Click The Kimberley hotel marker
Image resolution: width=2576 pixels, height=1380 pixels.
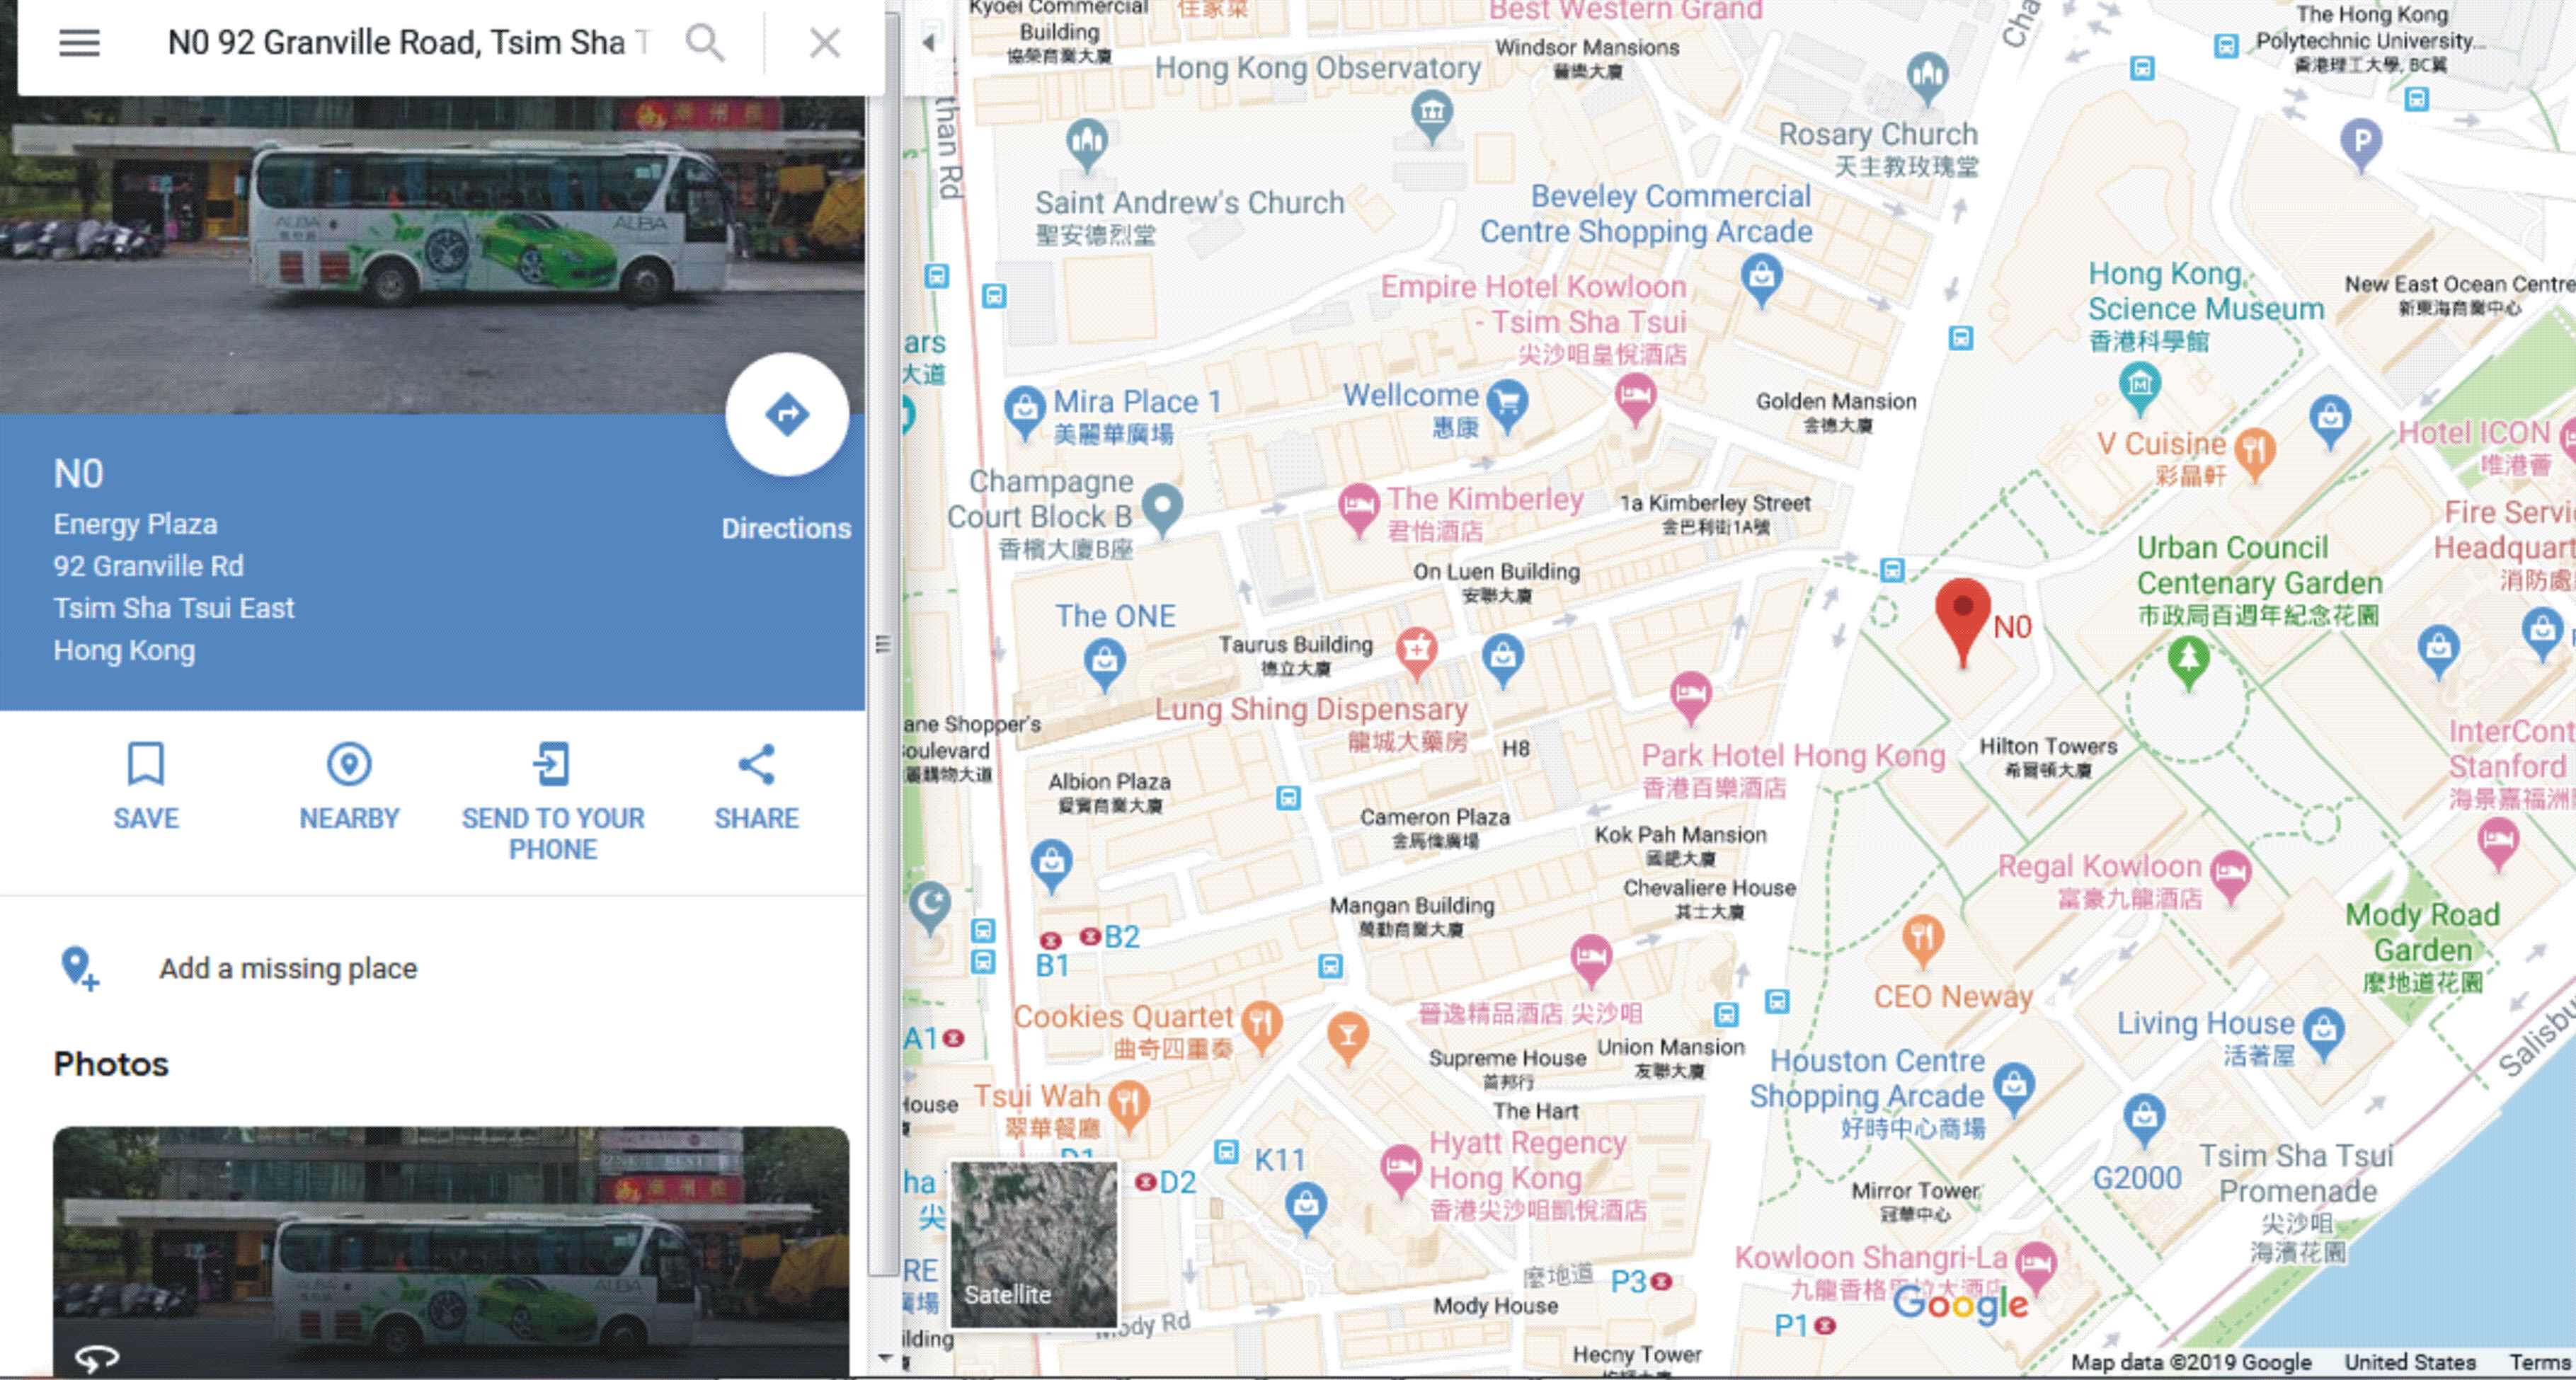(x=1358, y=510)
